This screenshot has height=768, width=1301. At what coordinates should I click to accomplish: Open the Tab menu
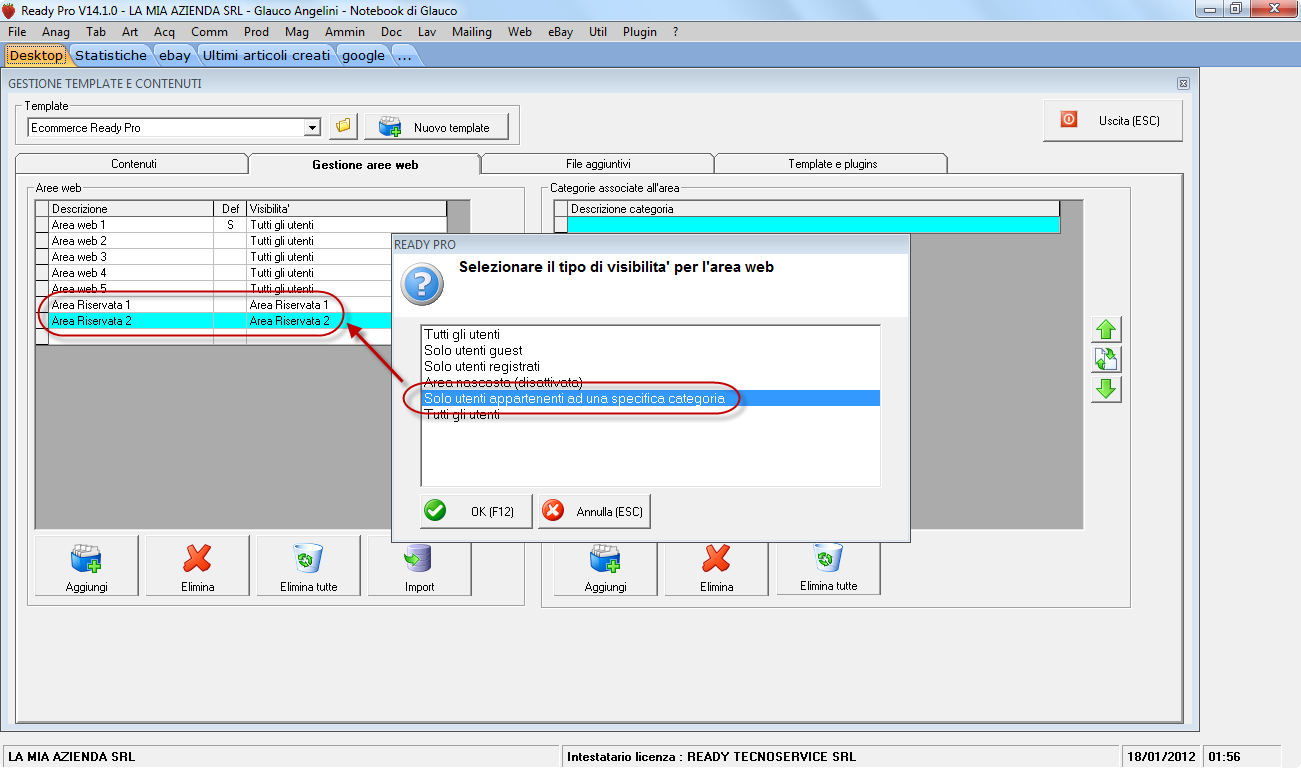click(96, 31)
